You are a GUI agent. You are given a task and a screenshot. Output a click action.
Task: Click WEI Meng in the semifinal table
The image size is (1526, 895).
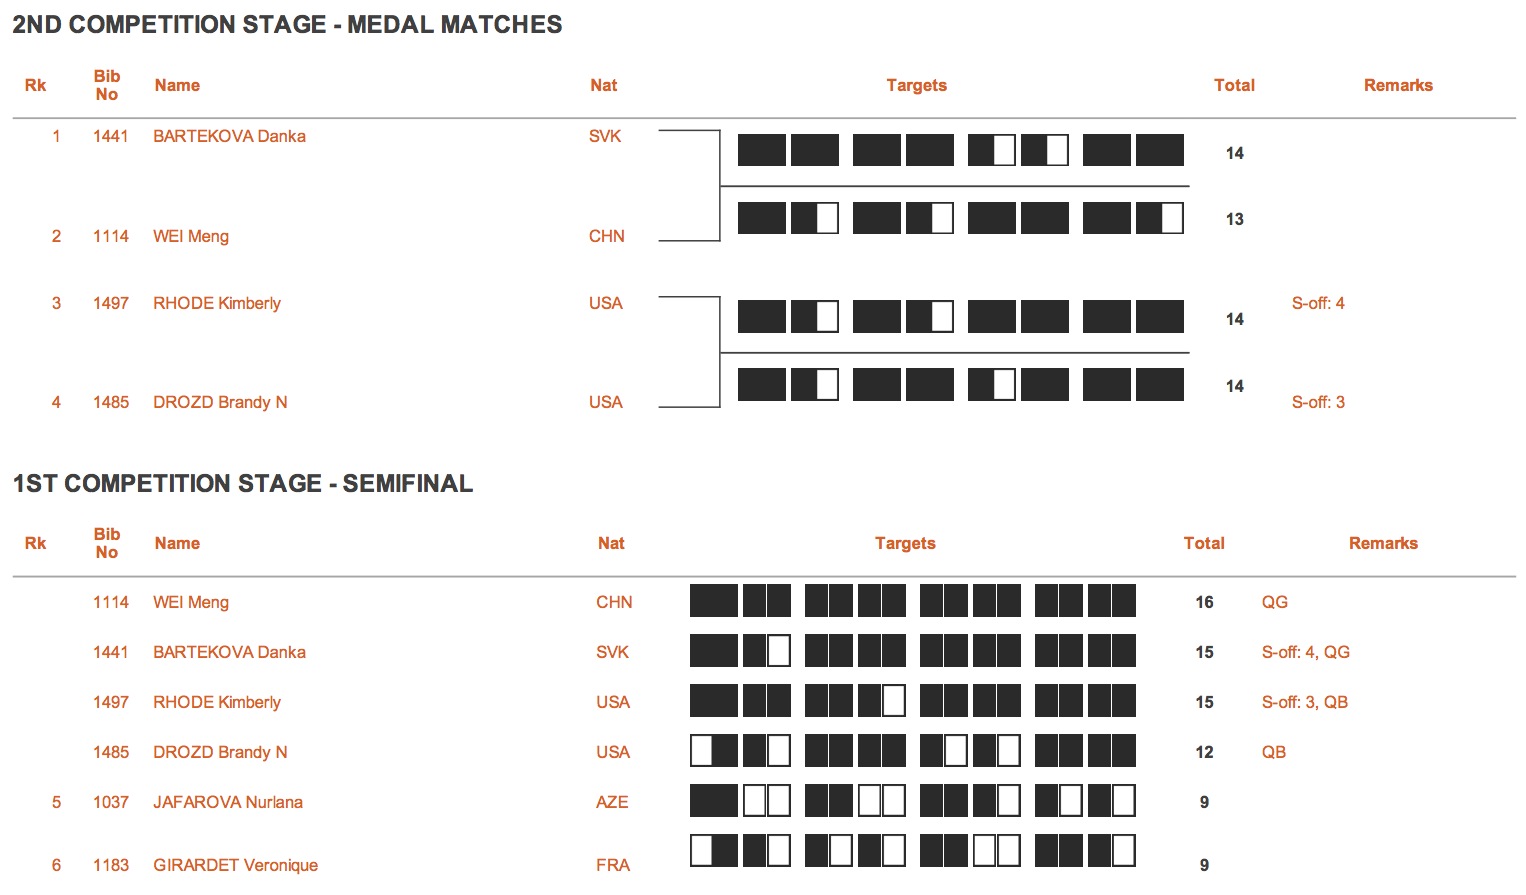tap(190, 602)
